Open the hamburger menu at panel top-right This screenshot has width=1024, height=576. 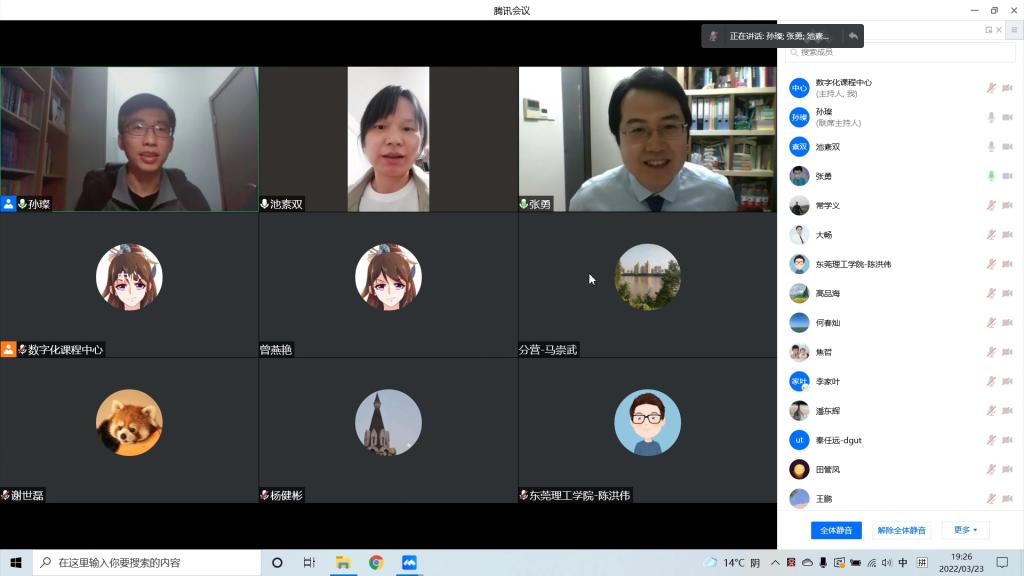1014,30
